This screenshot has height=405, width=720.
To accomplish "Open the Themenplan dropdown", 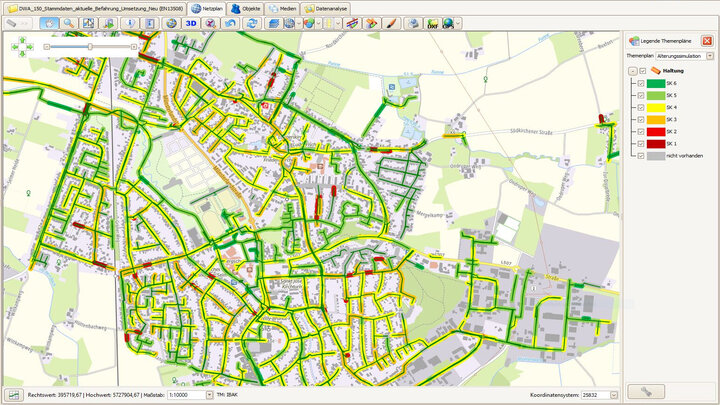I will click(709, 56).
